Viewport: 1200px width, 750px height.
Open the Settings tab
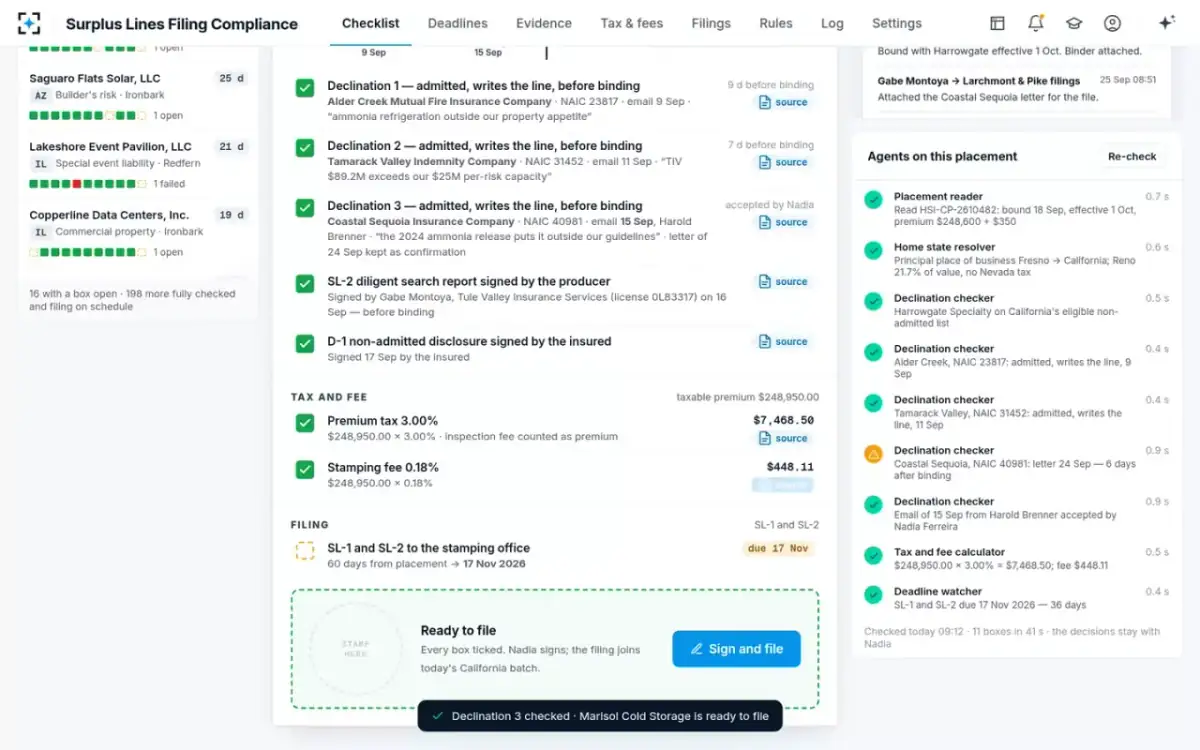pos(897,23)
